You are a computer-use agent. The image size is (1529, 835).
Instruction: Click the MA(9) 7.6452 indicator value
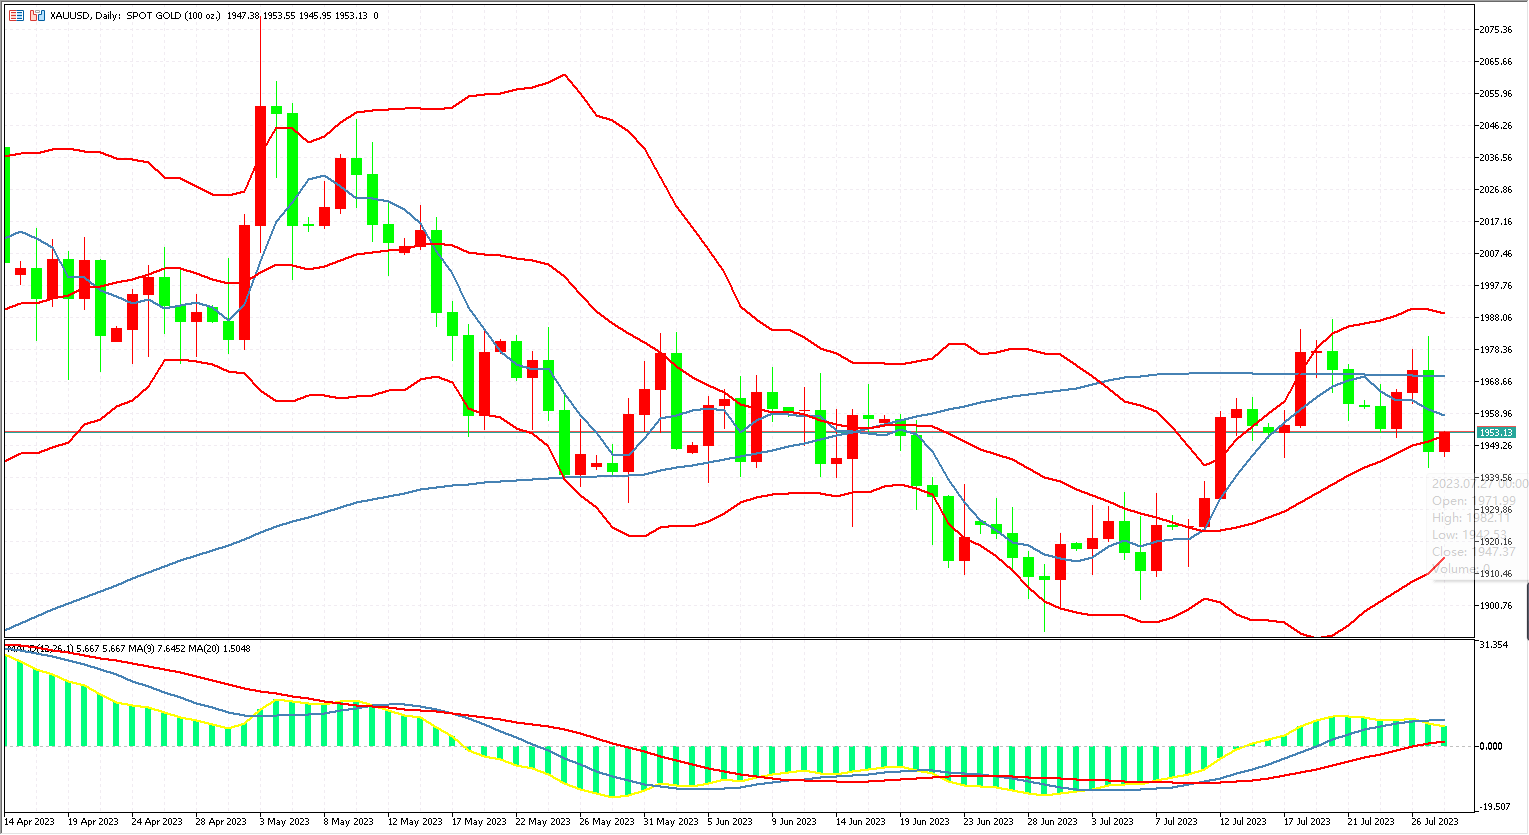(156, 649)
